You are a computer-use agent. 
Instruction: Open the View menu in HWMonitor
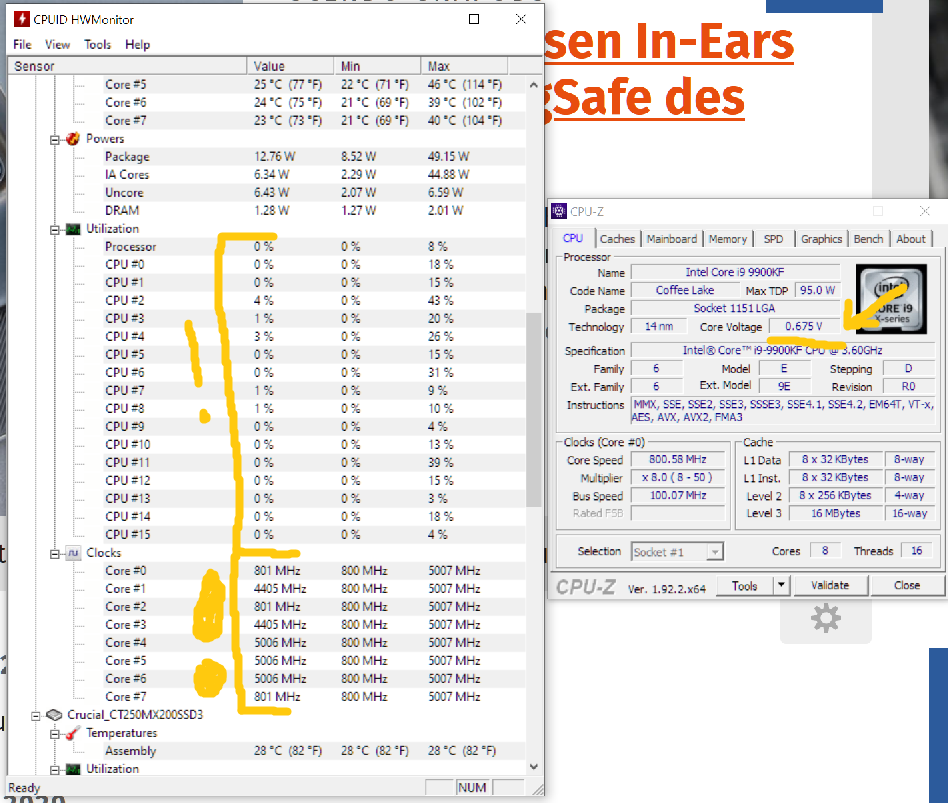pos(57,45)
